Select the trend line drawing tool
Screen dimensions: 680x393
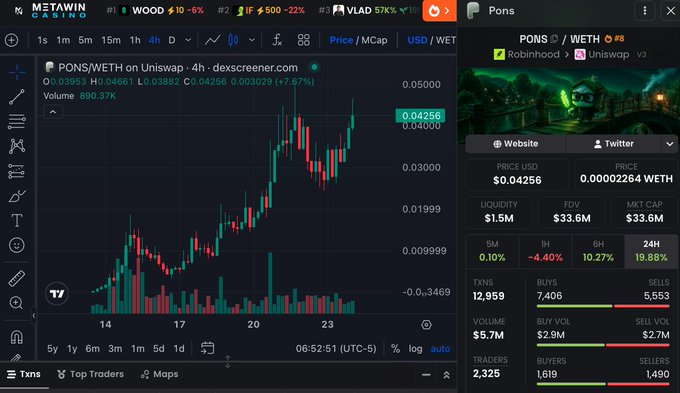(x=16, y=97)
